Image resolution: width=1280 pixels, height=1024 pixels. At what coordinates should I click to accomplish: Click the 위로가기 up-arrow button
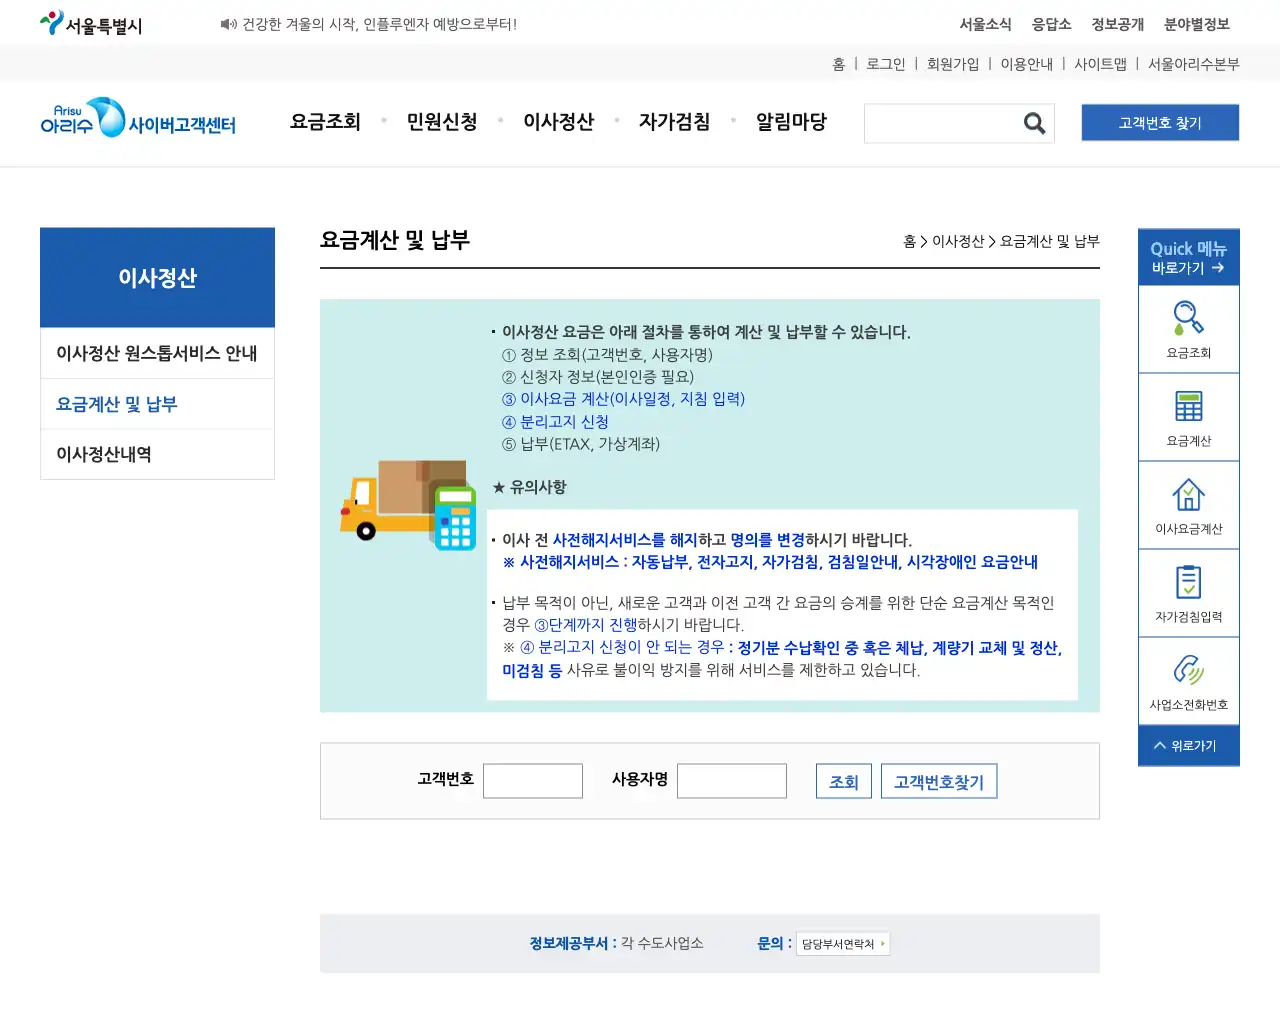(x=1188, y=745)
